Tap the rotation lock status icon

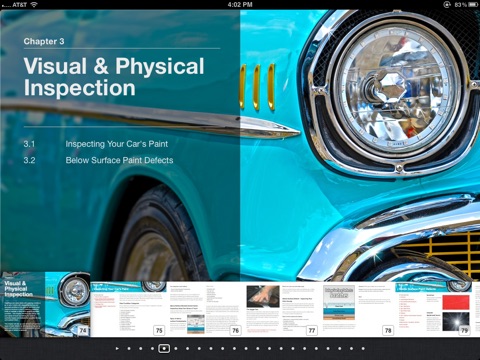coord(447,5)
